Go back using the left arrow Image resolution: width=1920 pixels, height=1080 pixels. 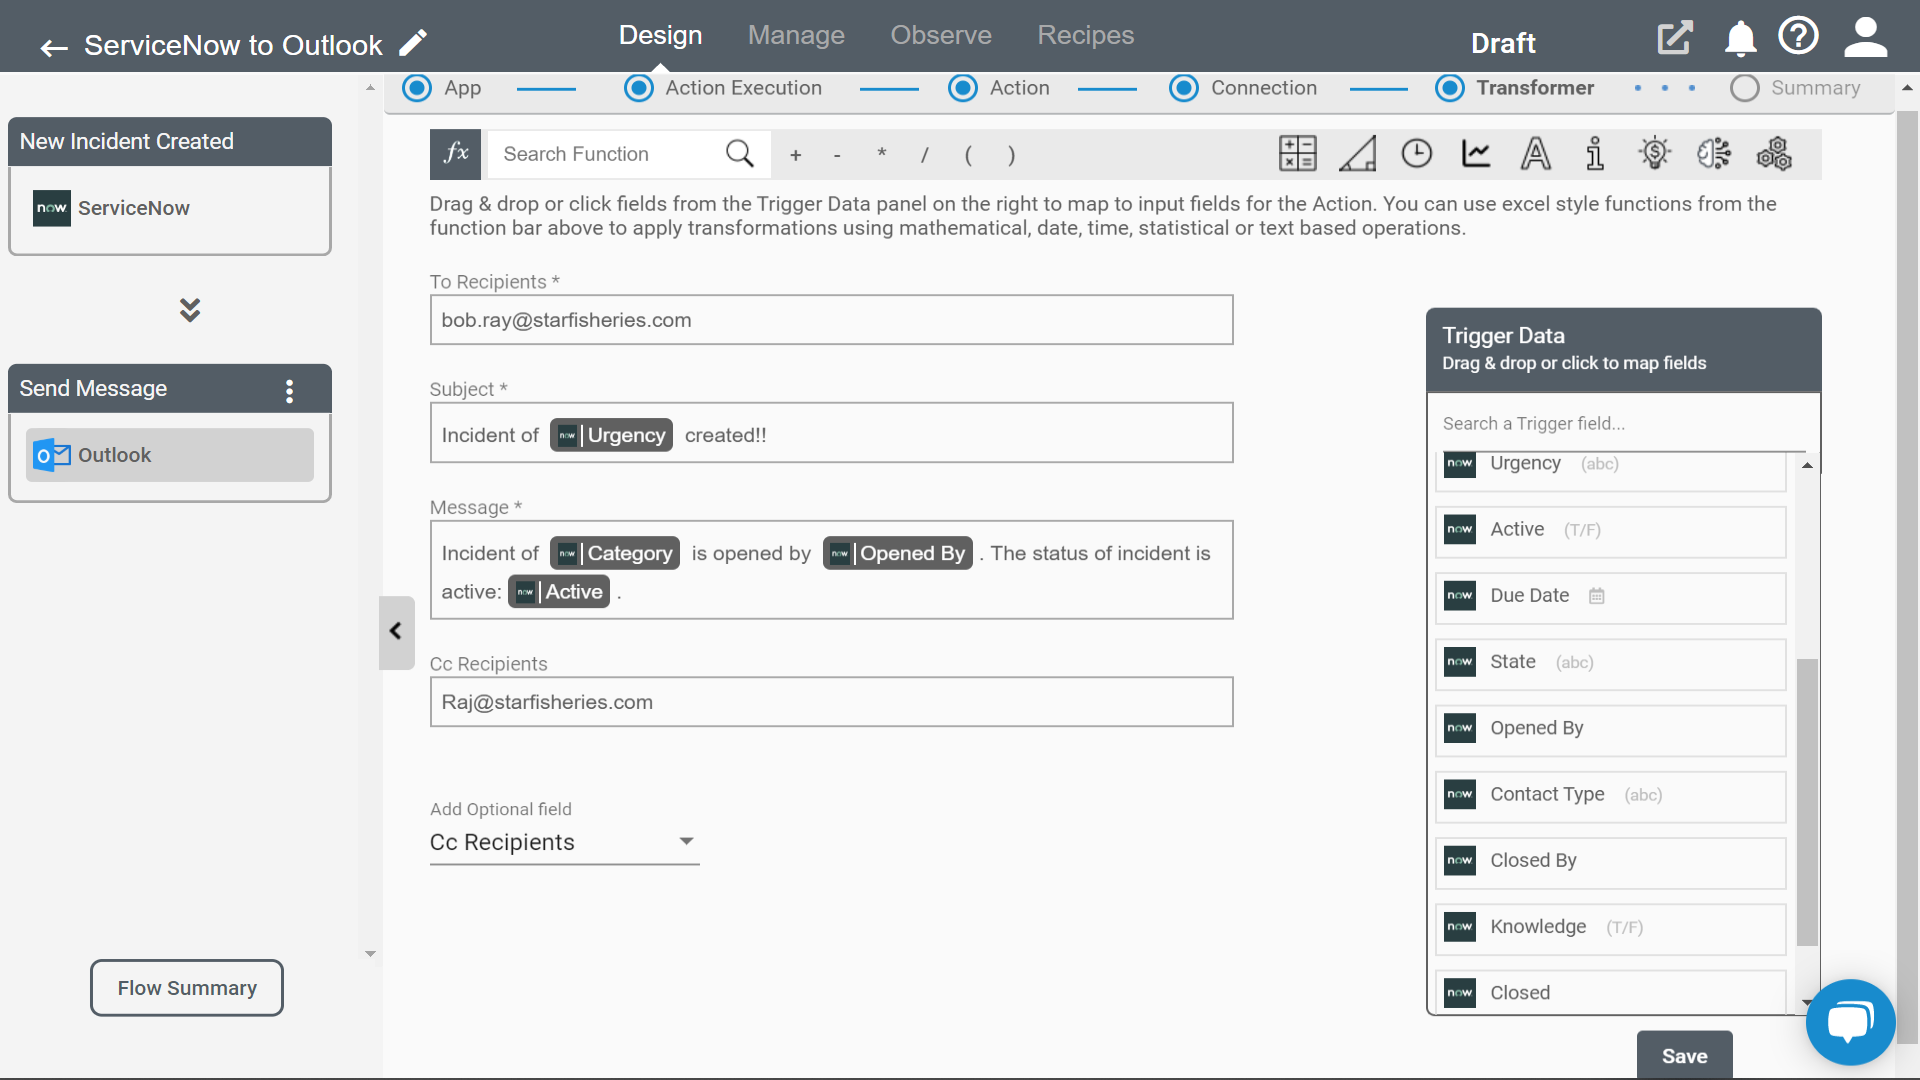(54, 47)
